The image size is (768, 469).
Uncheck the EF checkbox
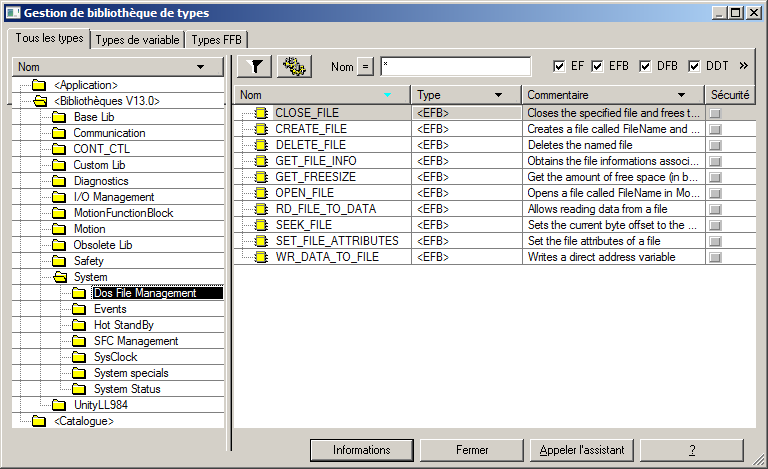coord(559,66)
